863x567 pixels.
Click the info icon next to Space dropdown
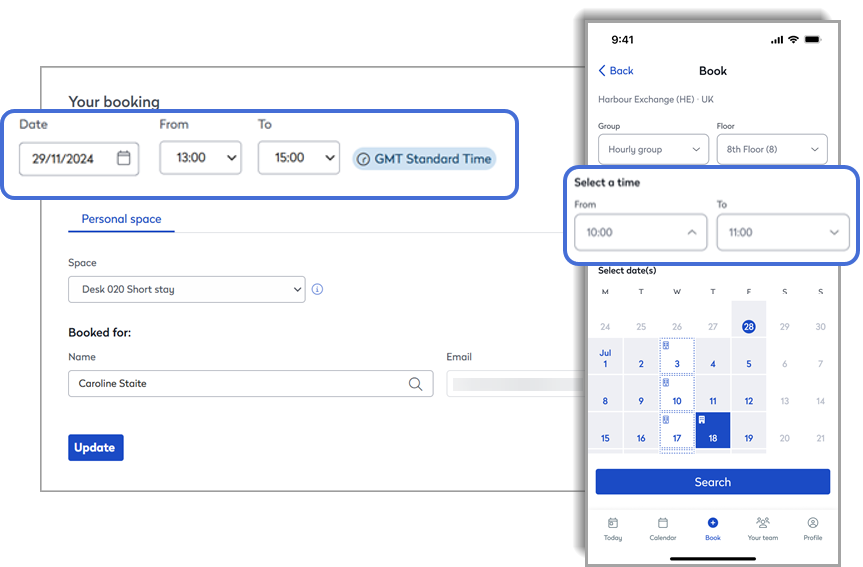(x=317, y=289)
